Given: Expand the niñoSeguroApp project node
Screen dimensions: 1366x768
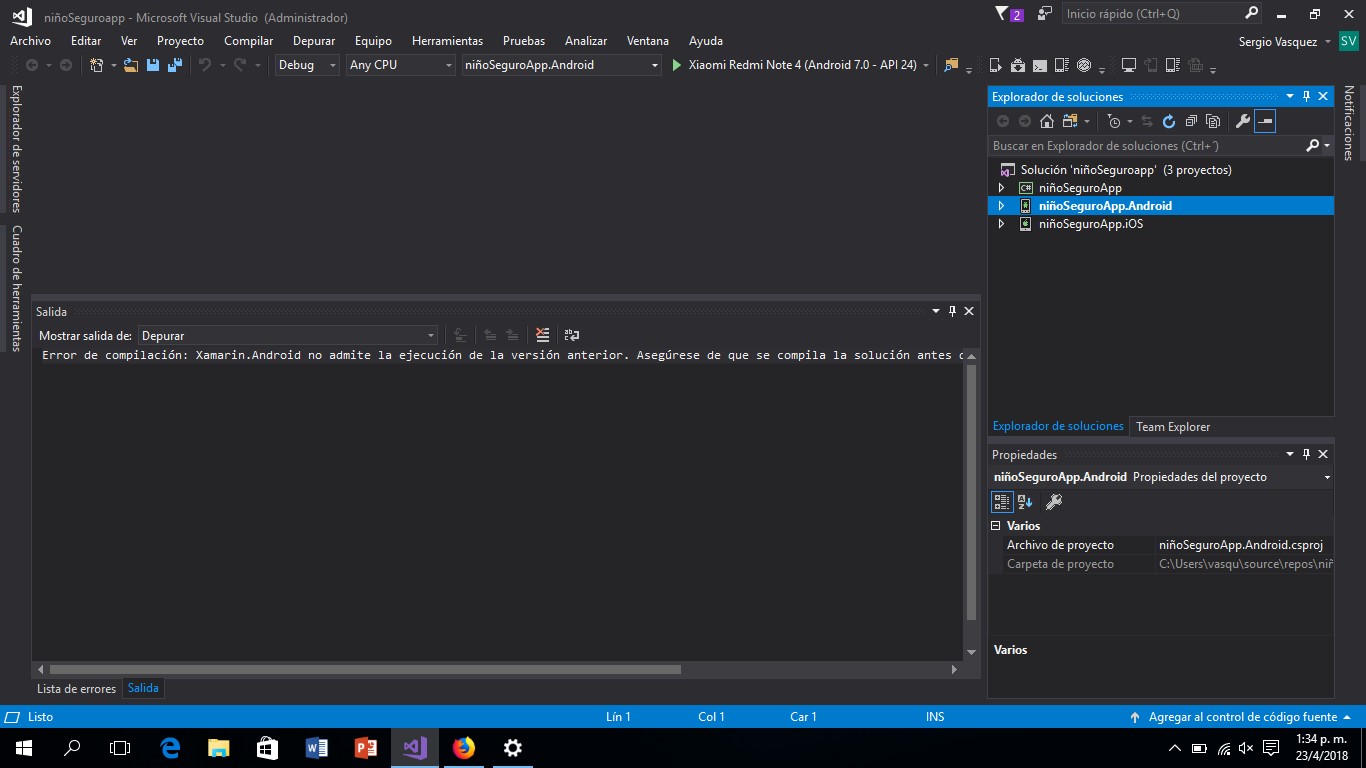Looking at the screenshot, I should pyautogui.click(x=1001, y=188).
